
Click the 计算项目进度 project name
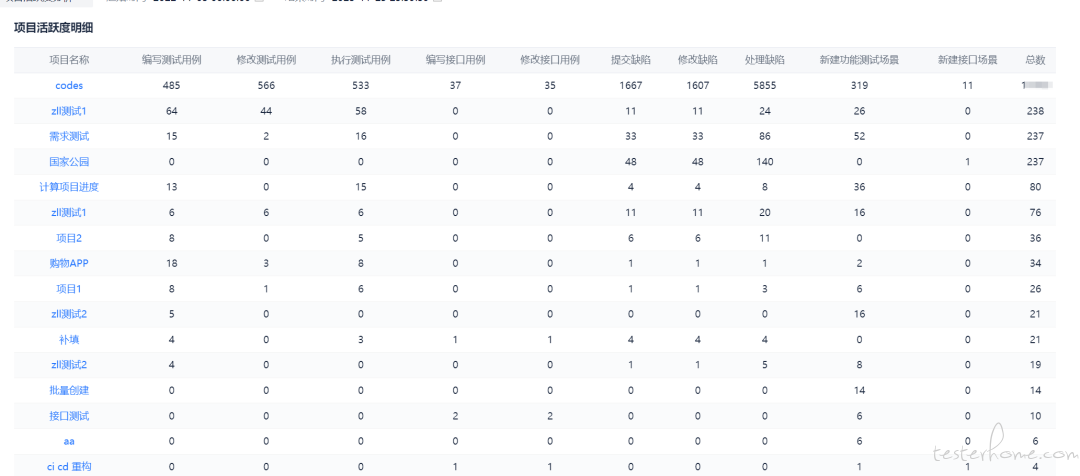(69, 187)
